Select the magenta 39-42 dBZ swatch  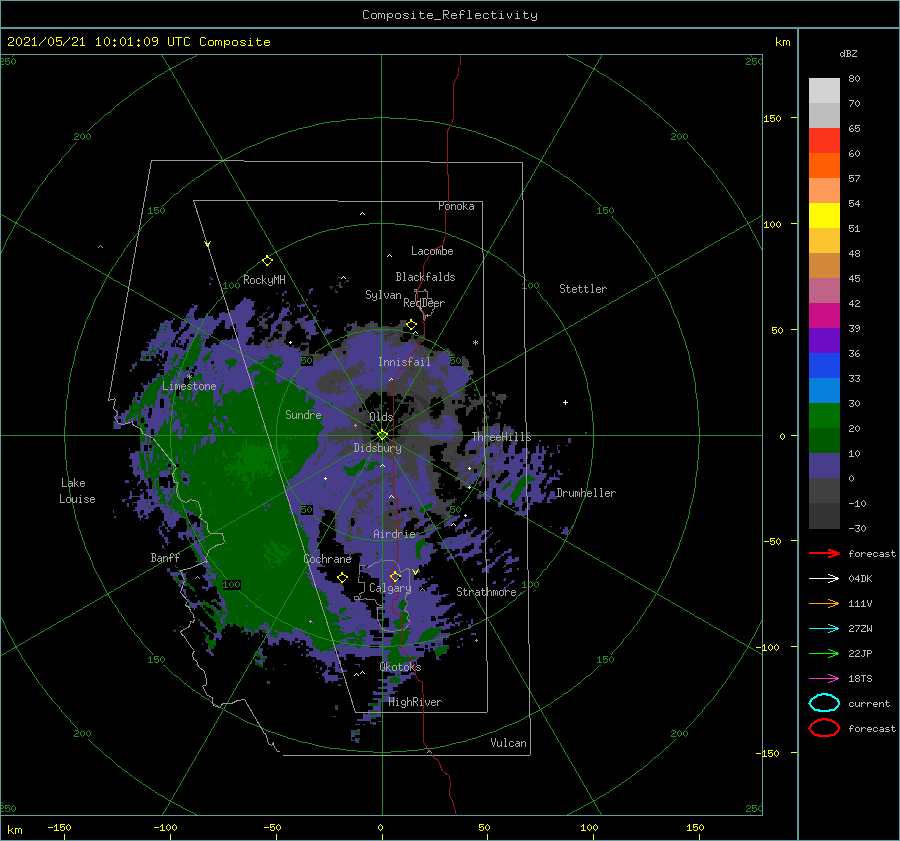(824, 315)
